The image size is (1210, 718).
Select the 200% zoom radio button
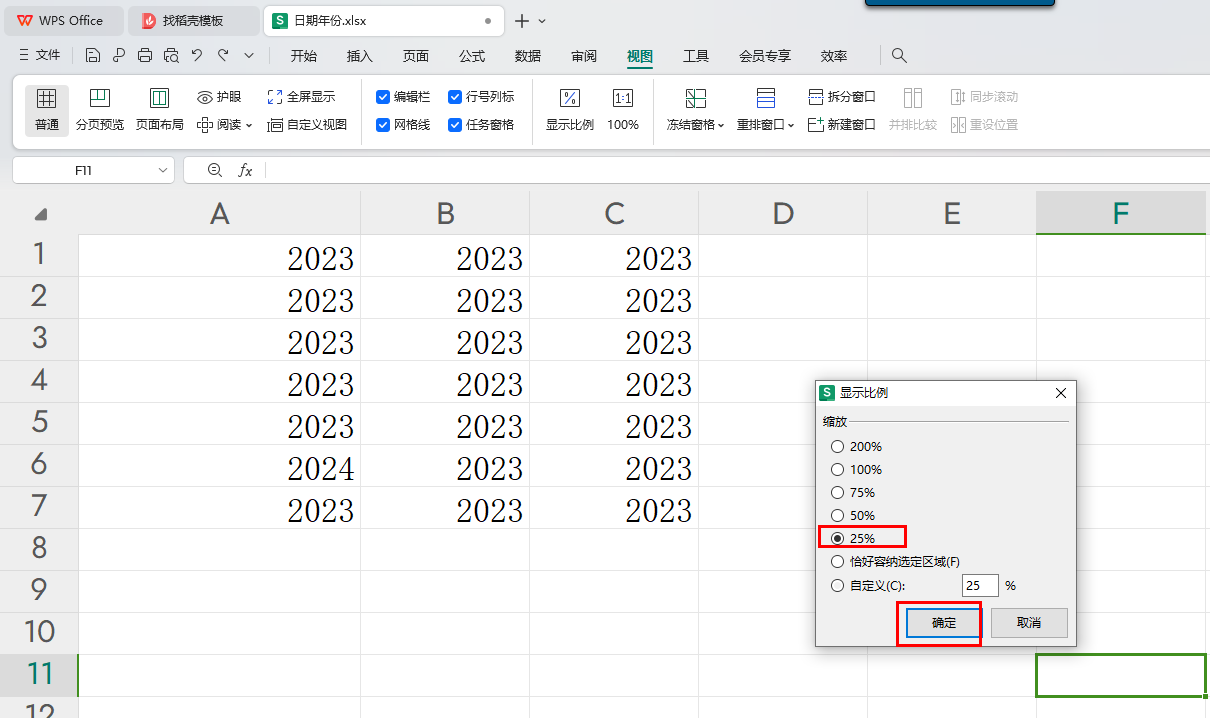pos(838,446)
